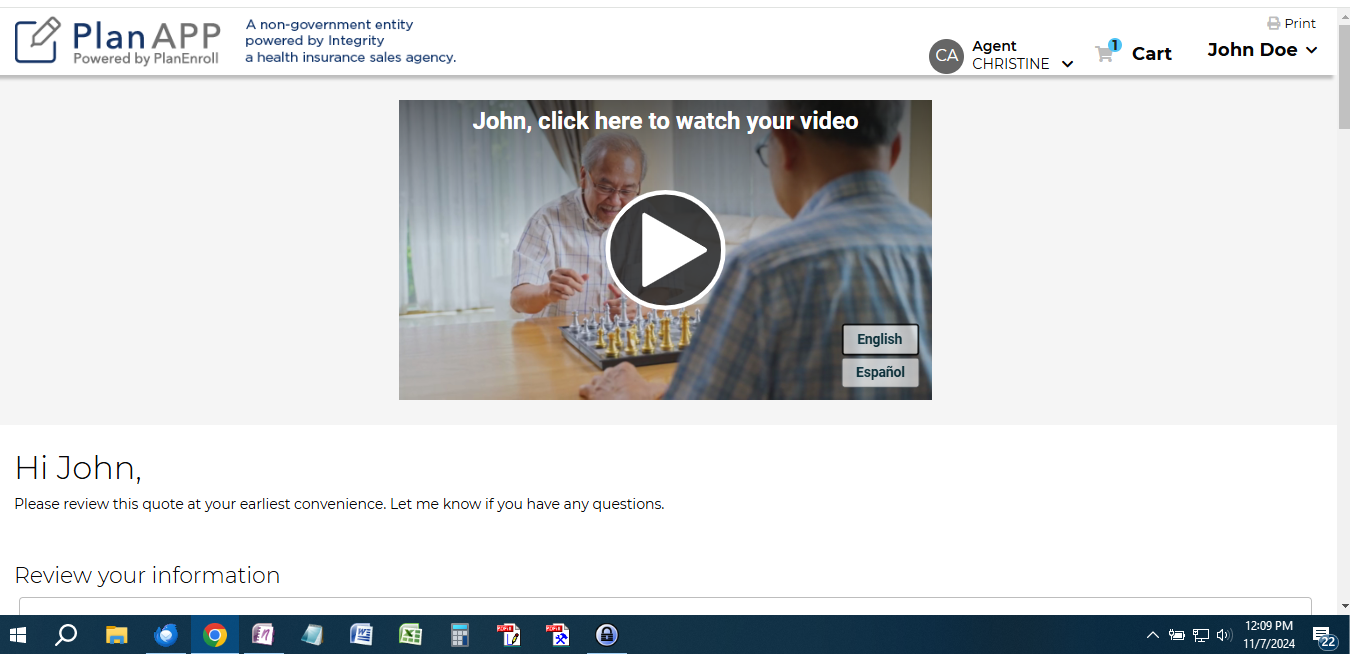Viewport: 1350px width, 654px height.
Task: Open the padlock app in taskbar
Action: (x=606, y=635)
